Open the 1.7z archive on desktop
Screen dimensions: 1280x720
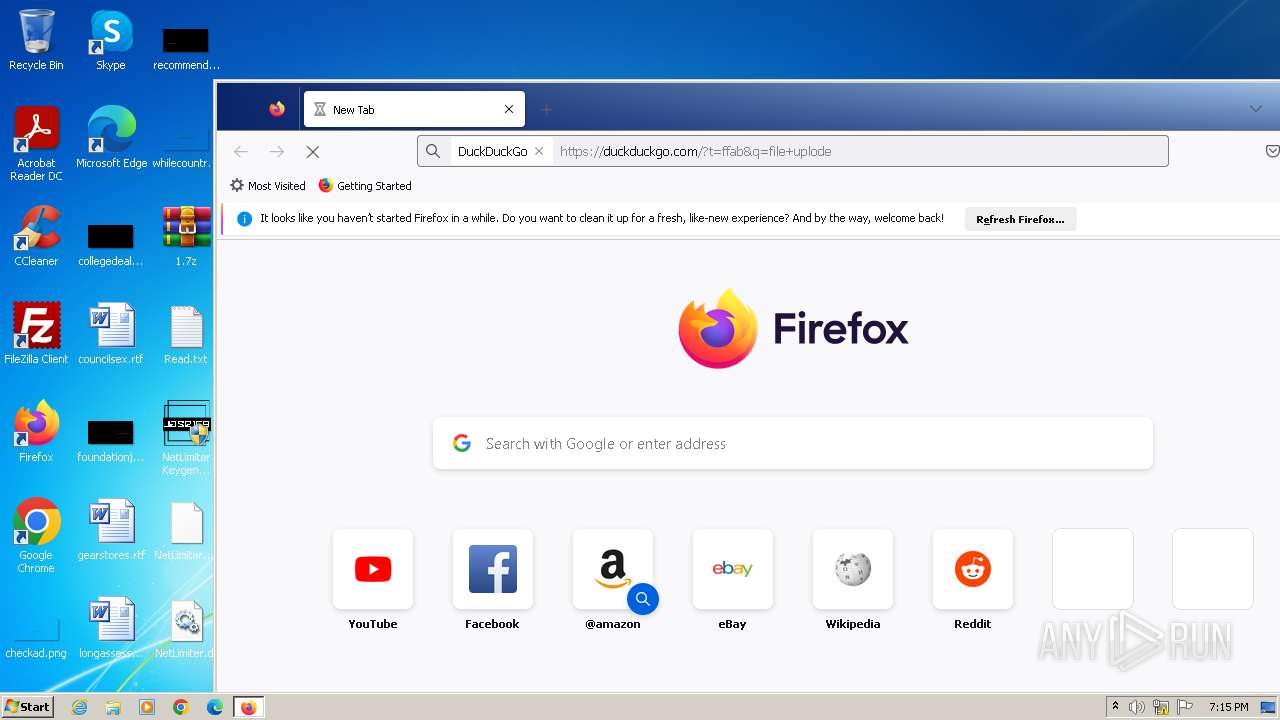[x=186, y=236]
